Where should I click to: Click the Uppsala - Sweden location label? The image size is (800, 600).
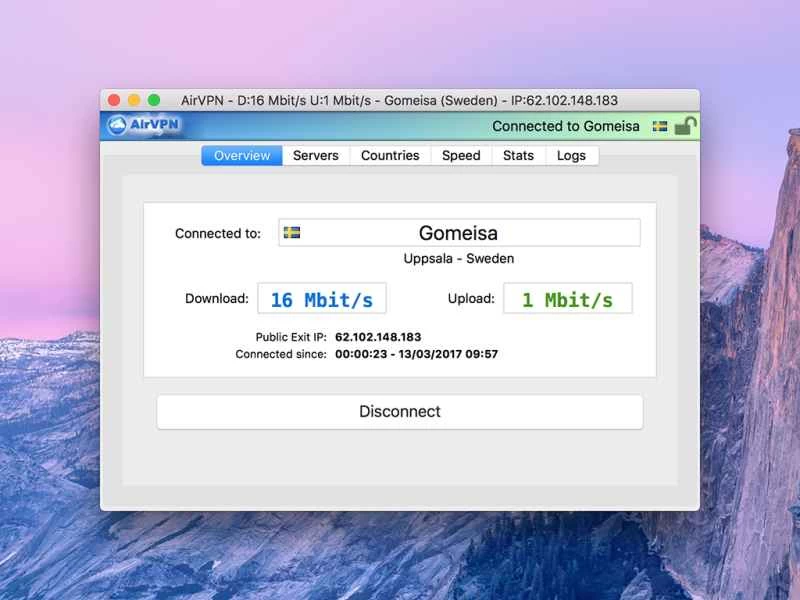(460, 258)
